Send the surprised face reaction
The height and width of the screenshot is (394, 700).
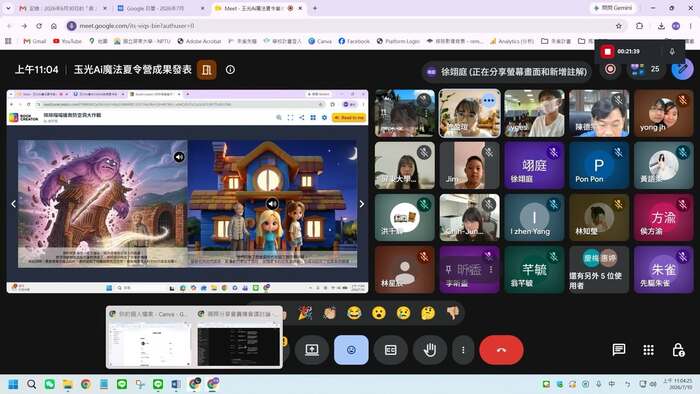point(379,313)
